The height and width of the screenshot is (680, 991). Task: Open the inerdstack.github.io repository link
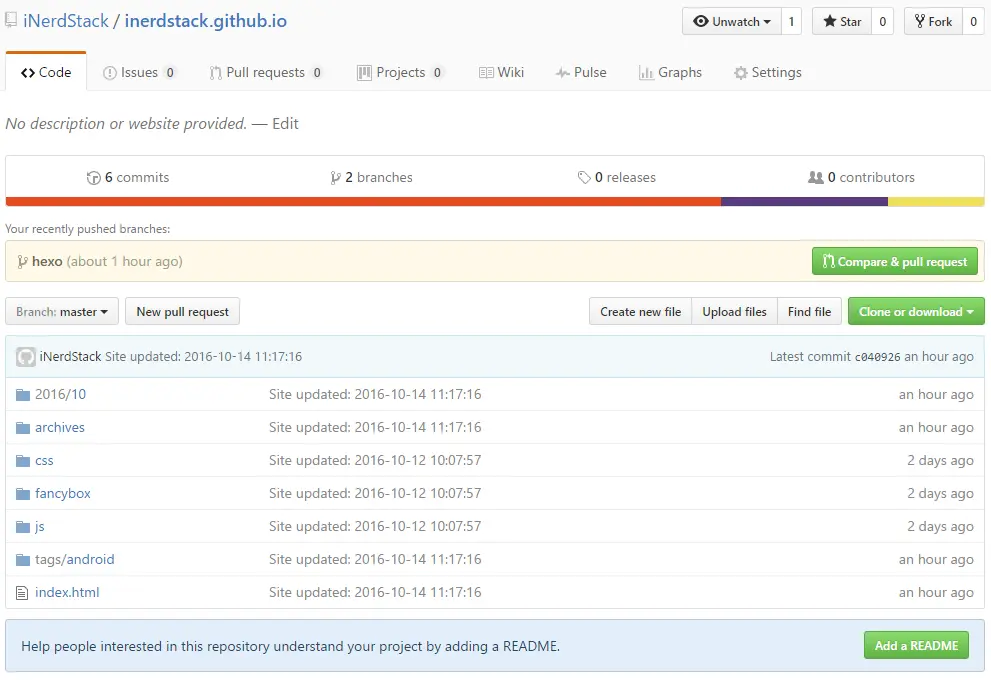pyautogui.click(x=205, y=21)
